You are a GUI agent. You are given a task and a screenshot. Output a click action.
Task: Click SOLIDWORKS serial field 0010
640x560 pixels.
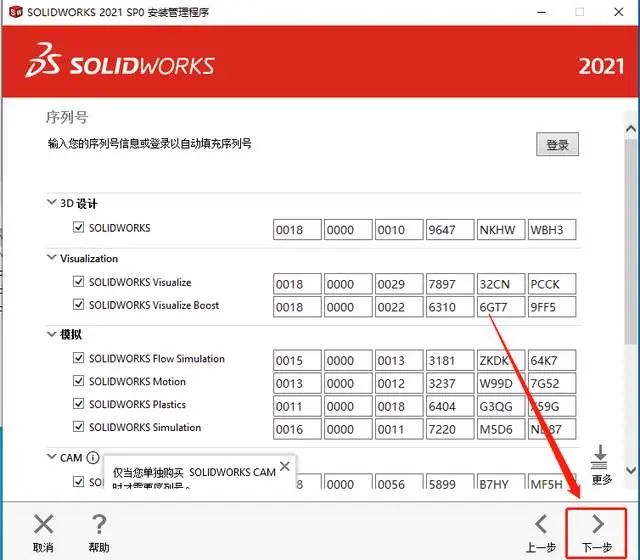(399, 229)
